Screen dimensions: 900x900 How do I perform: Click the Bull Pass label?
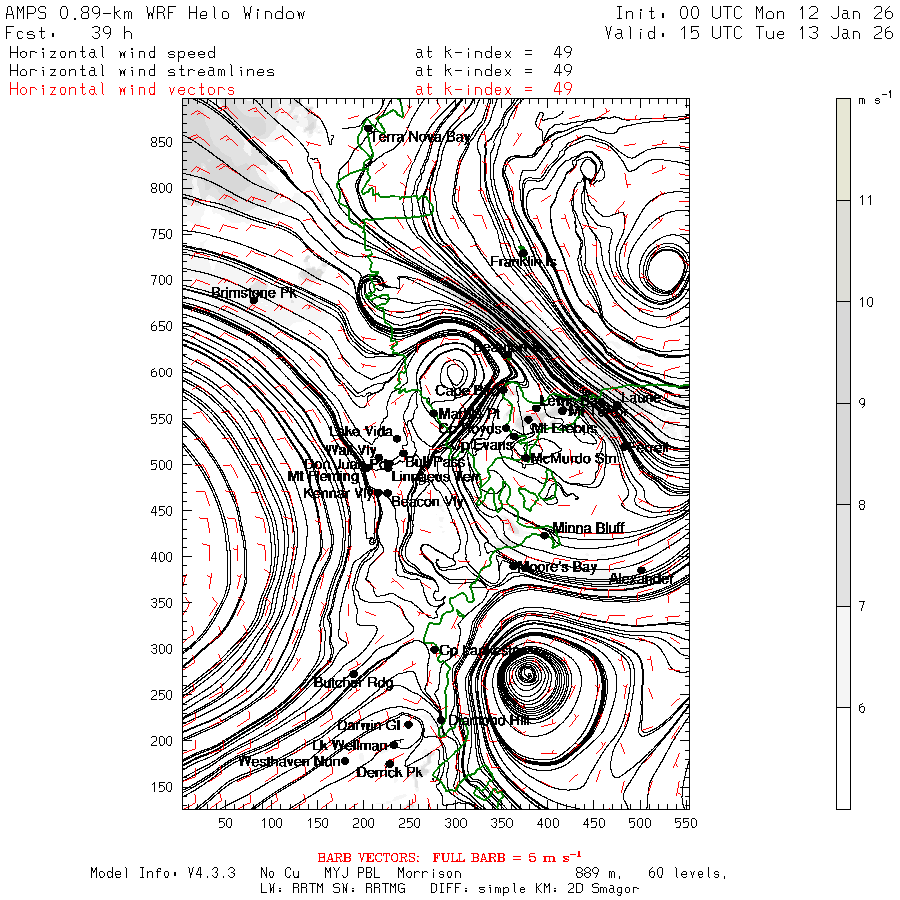pyautogui.click(x=435, y=461)
